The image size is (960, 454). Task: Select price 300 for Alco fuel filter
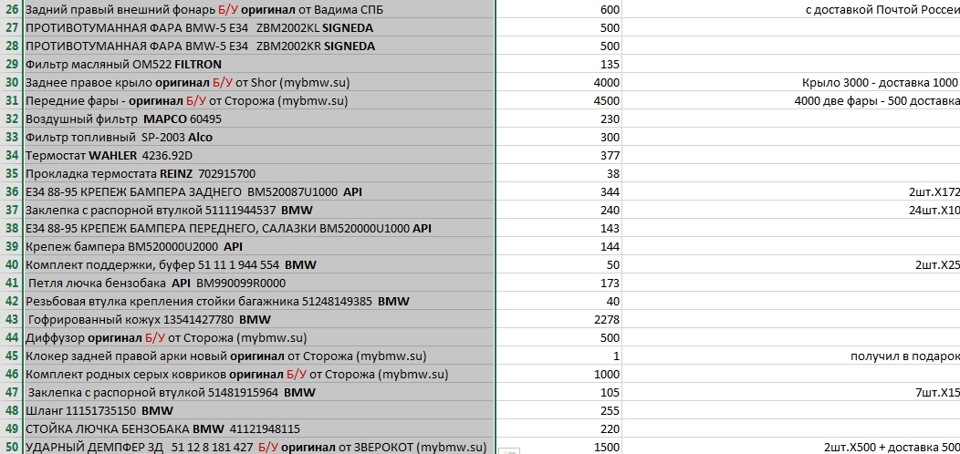coord(559,137)
